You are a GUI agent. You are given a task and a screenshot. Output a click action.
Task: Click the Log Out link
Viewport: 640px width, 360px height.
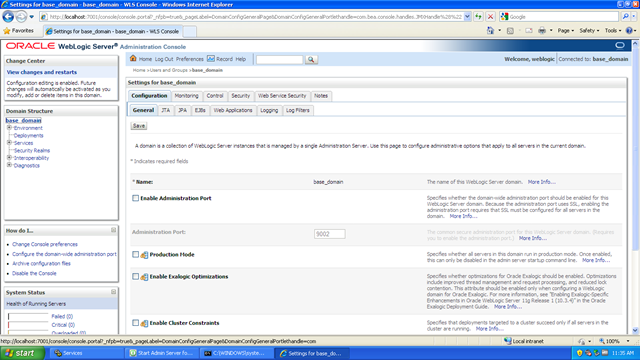[x=164, y=59]
